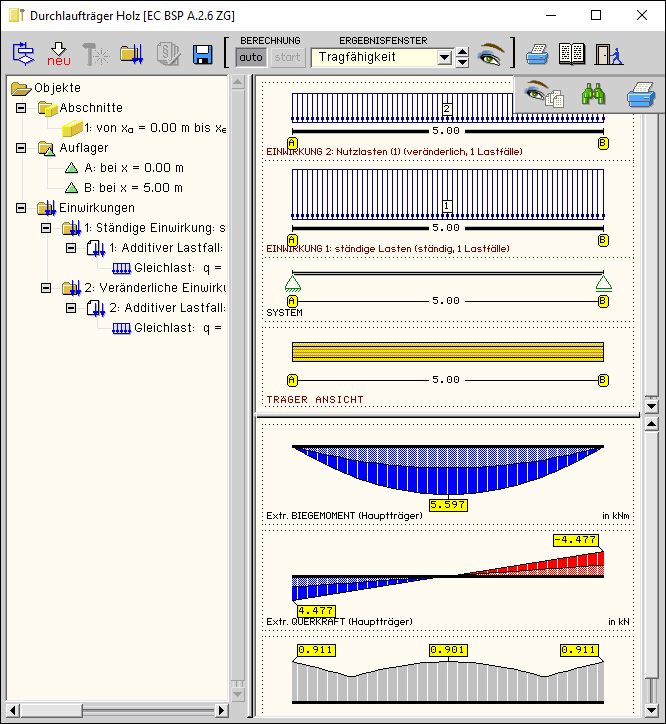Toggle the 'auto' calculation mode button
The height and width of the screenshot is (724, 666).
pyautogui.click(x=251, y=57)
